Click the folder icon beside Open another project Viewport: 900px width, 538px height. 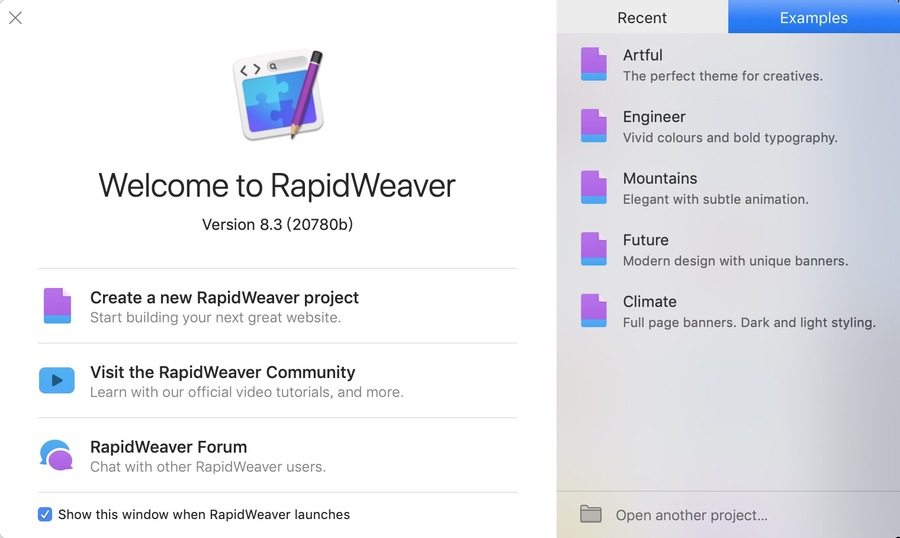point(591,515)
